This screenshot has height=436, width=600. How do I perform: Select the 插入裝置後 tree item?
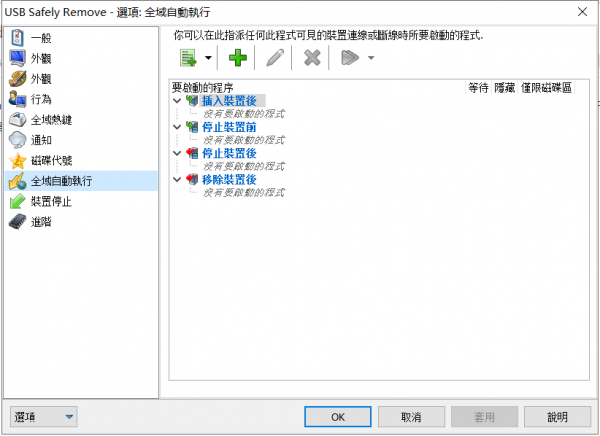click(x=229, y=101)
